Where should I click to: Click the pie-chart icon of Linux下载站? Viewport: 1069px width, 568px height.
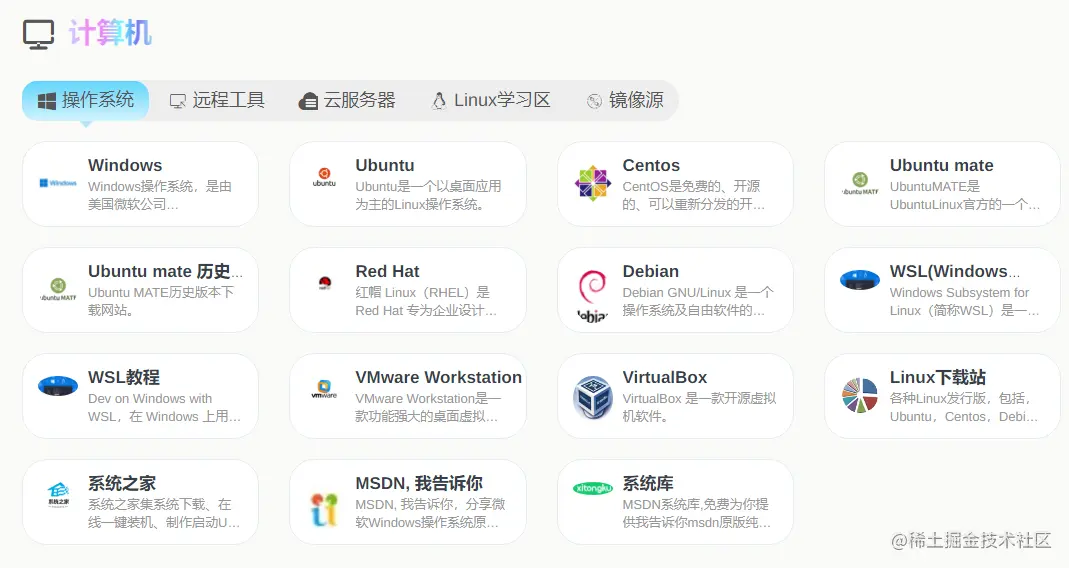click(x=860, y=395)
